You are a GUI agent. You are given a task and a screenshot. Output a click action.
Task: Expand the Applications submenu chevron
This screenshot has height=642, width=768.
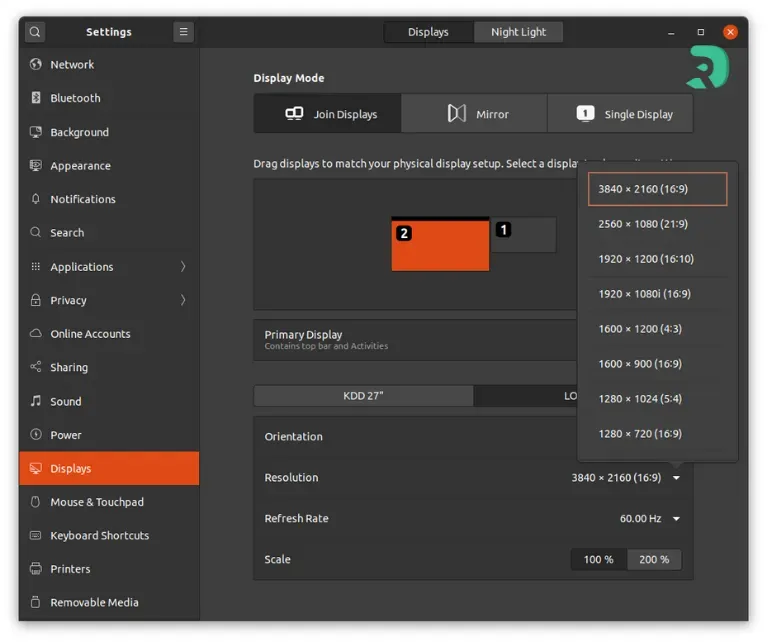(183, 267)
